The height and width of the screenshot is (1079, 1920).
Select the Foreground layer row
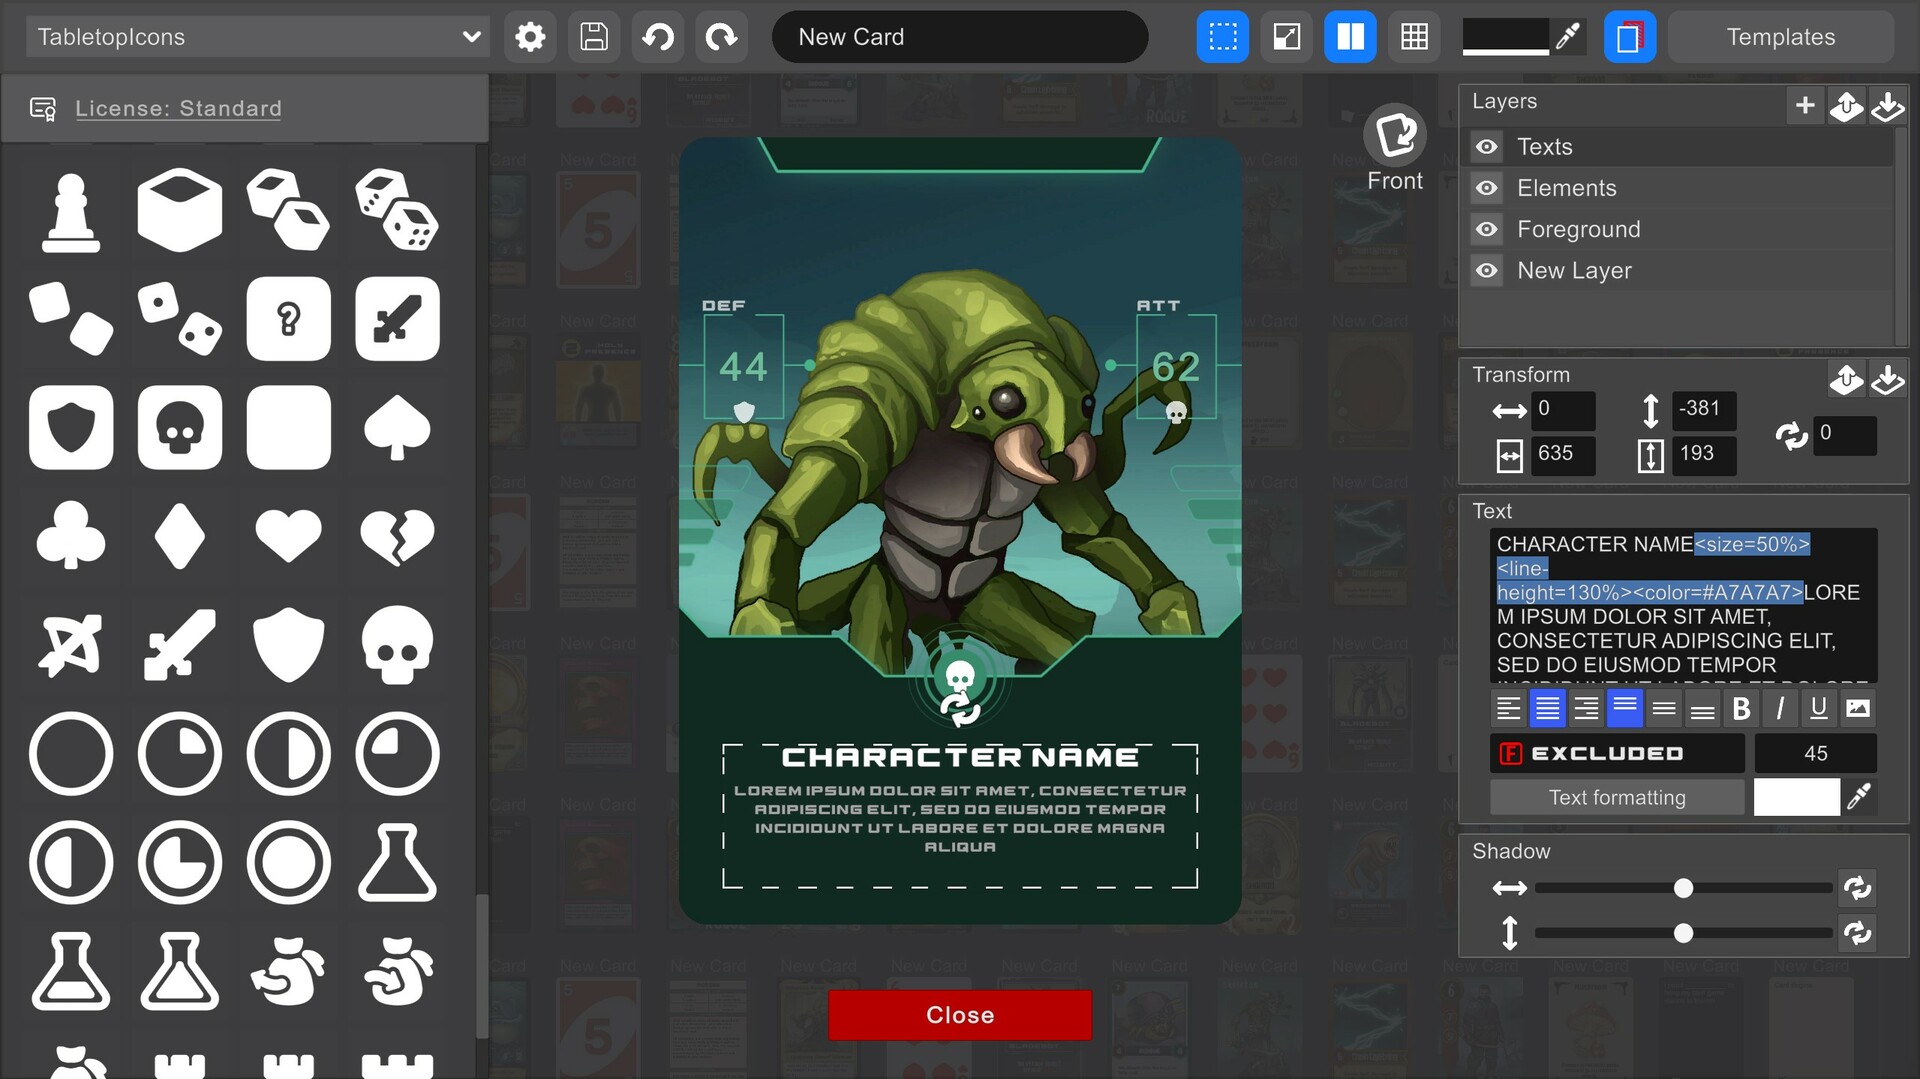[1681, 229]
